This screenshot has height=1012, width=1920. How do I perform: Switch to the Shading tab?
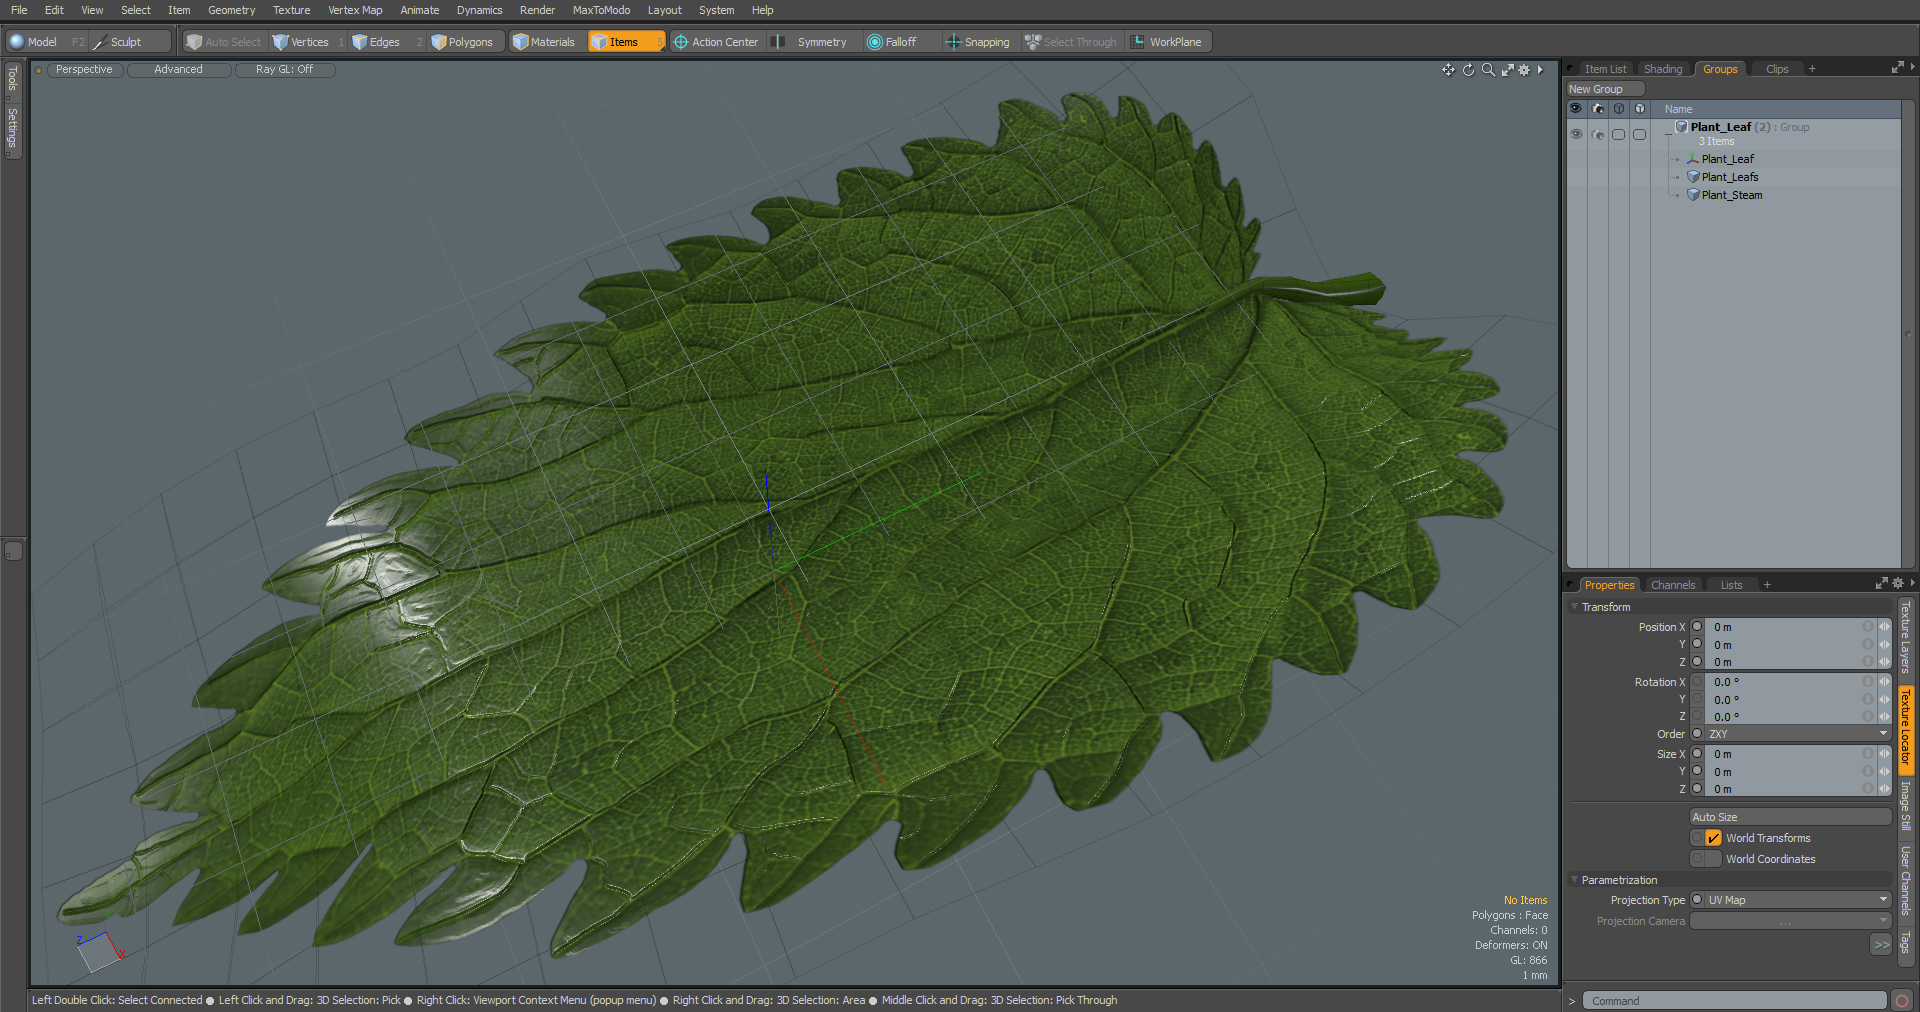point(1663,69)
